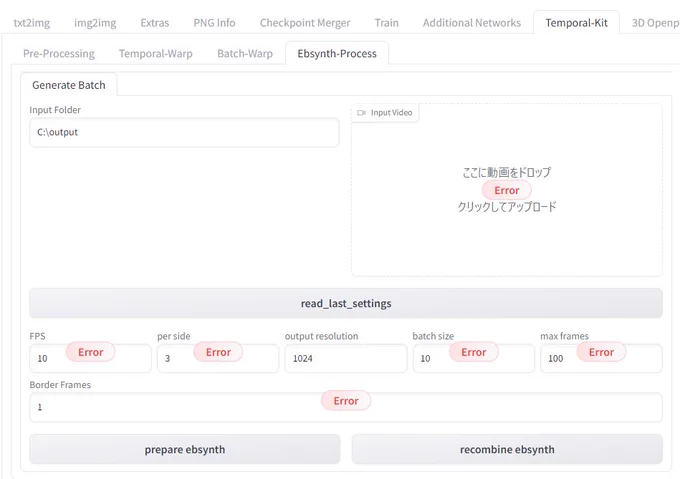Select the Ebsynth-Process sub-tab
This screenshot has height=479, width=680.
point(337,53)
